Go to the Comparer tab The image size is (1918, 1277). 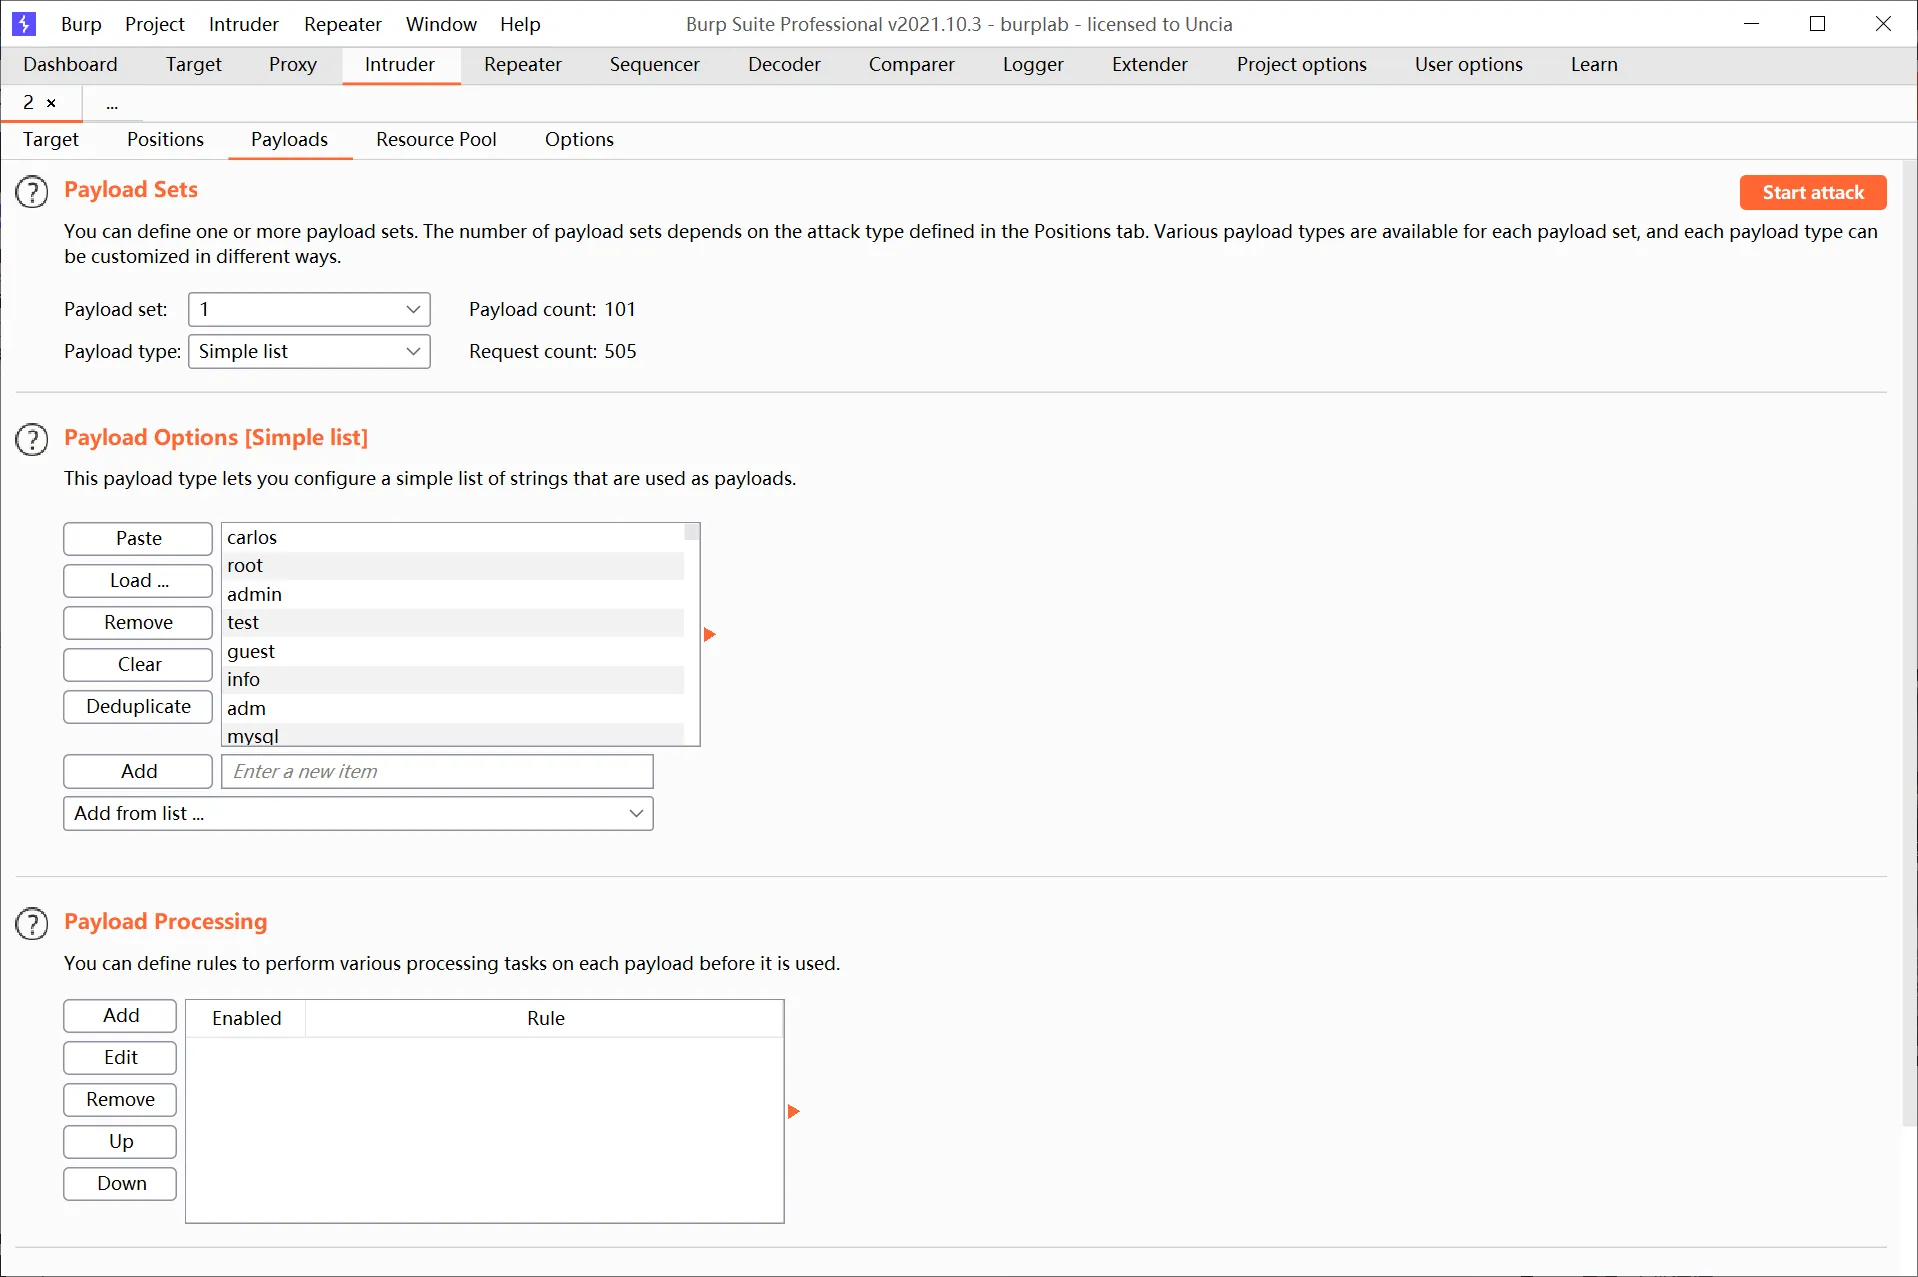[911, 64]
